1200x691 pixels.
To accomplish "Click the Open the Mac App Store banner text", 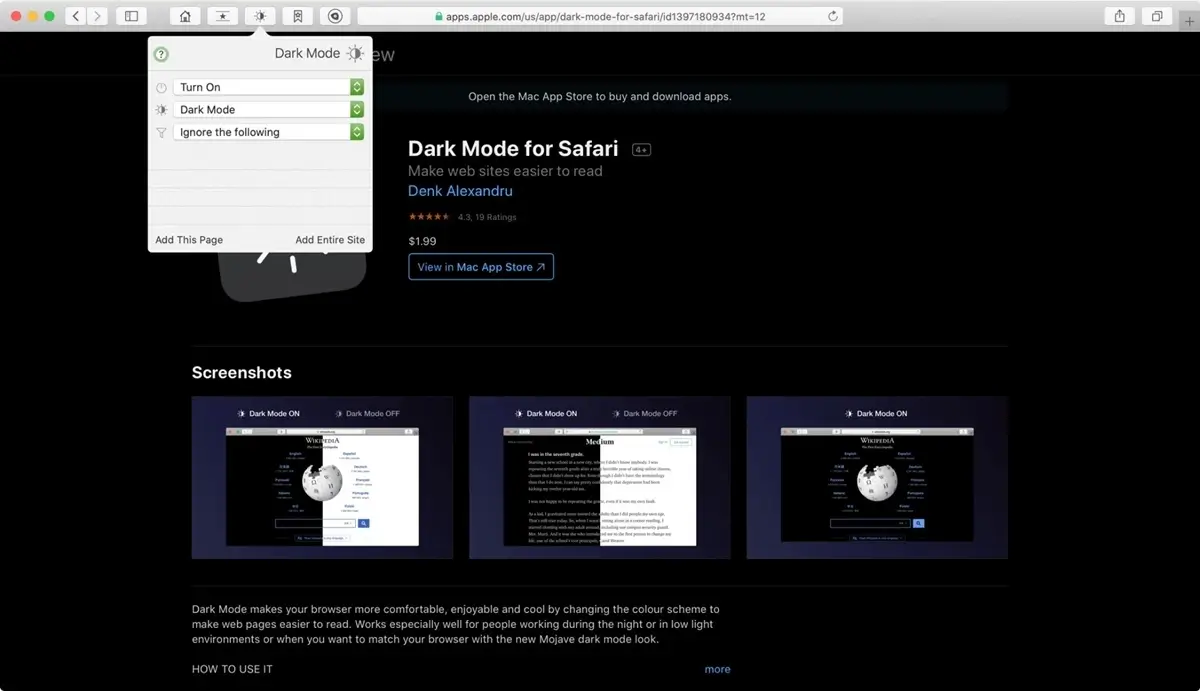I will 600,97.
